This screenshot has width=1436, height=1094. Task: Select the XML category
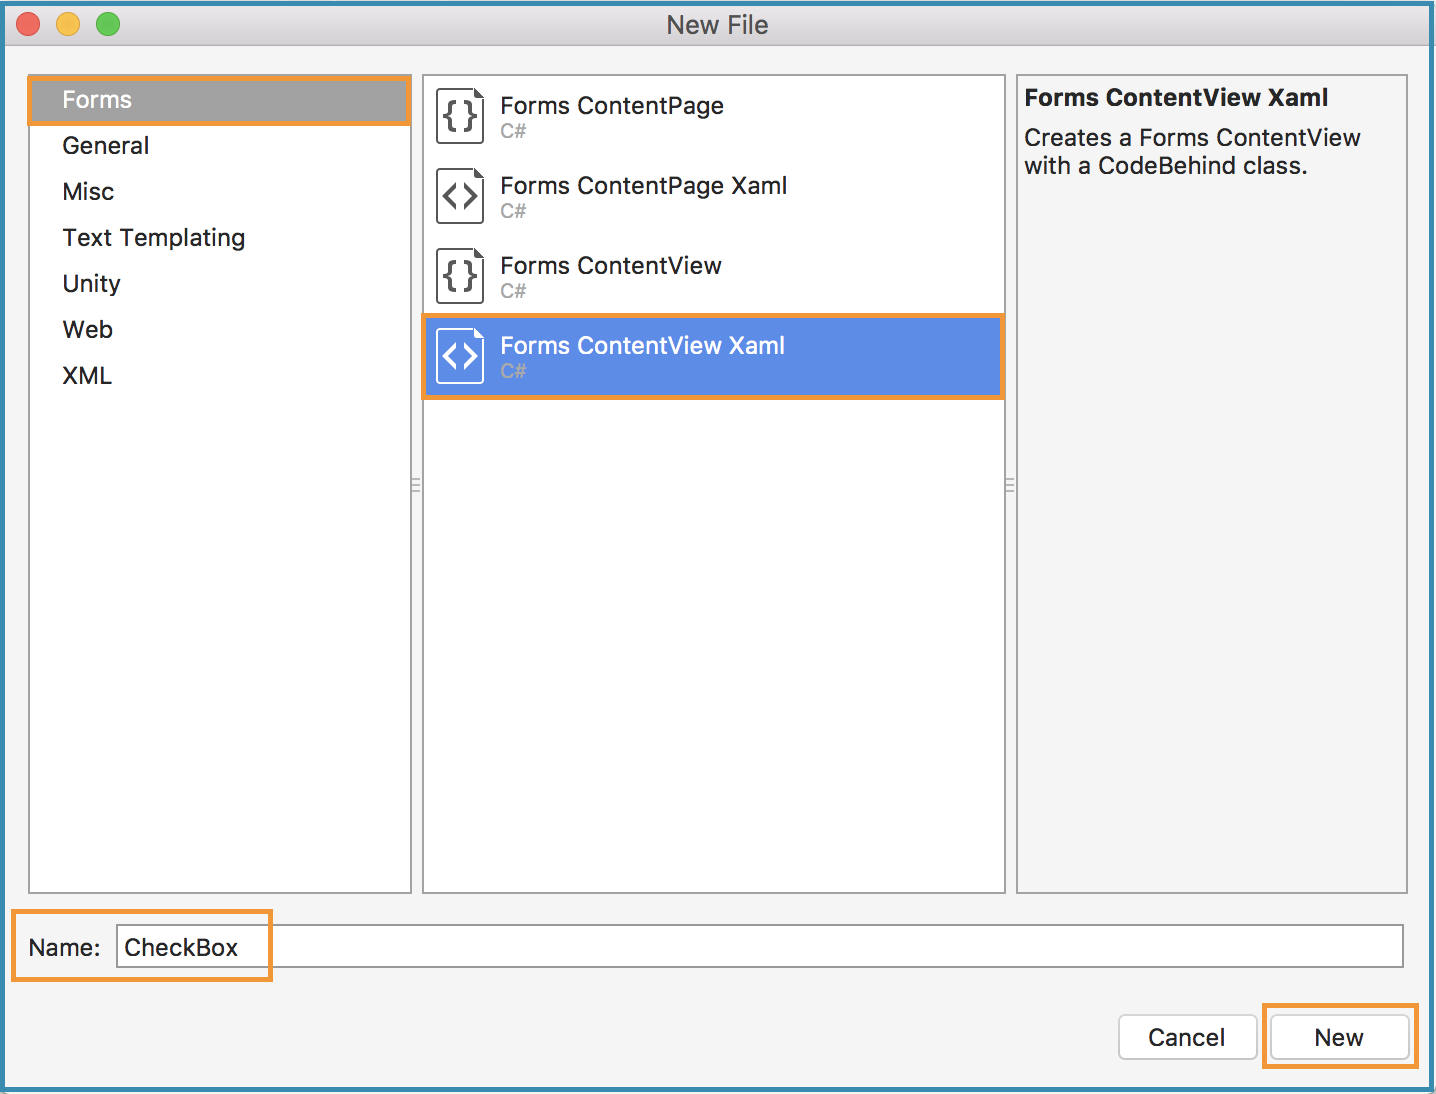pyautogui.click(x=86, y=375)
